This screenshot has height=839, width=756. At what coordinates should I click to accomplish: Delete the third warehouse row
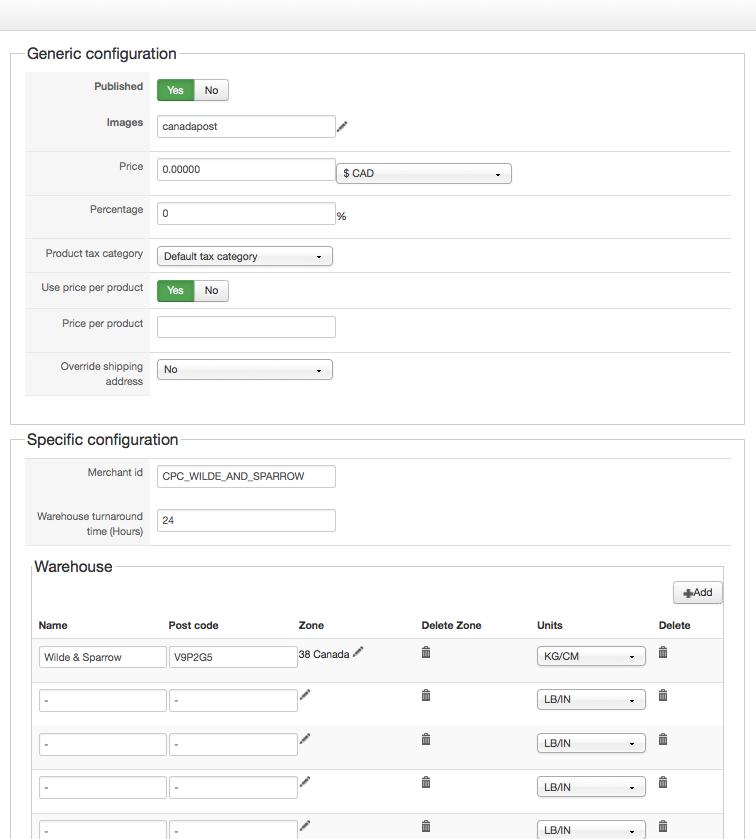[x=662, y=739]
